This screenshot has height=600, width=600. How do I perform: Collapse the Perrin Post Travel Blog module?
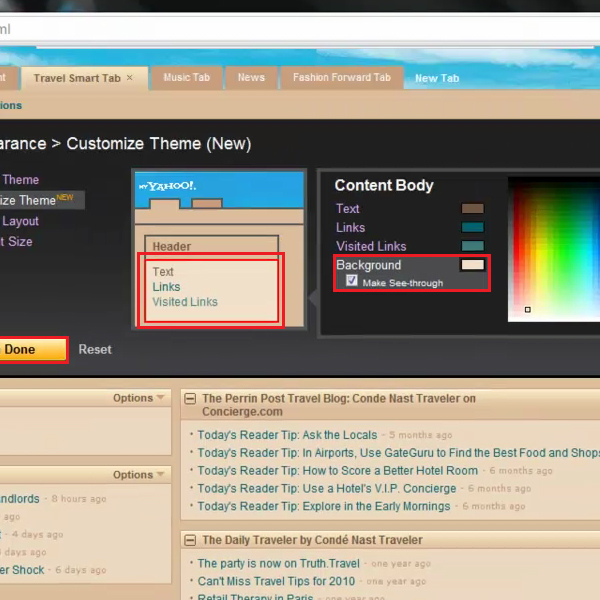pos(190,399)
